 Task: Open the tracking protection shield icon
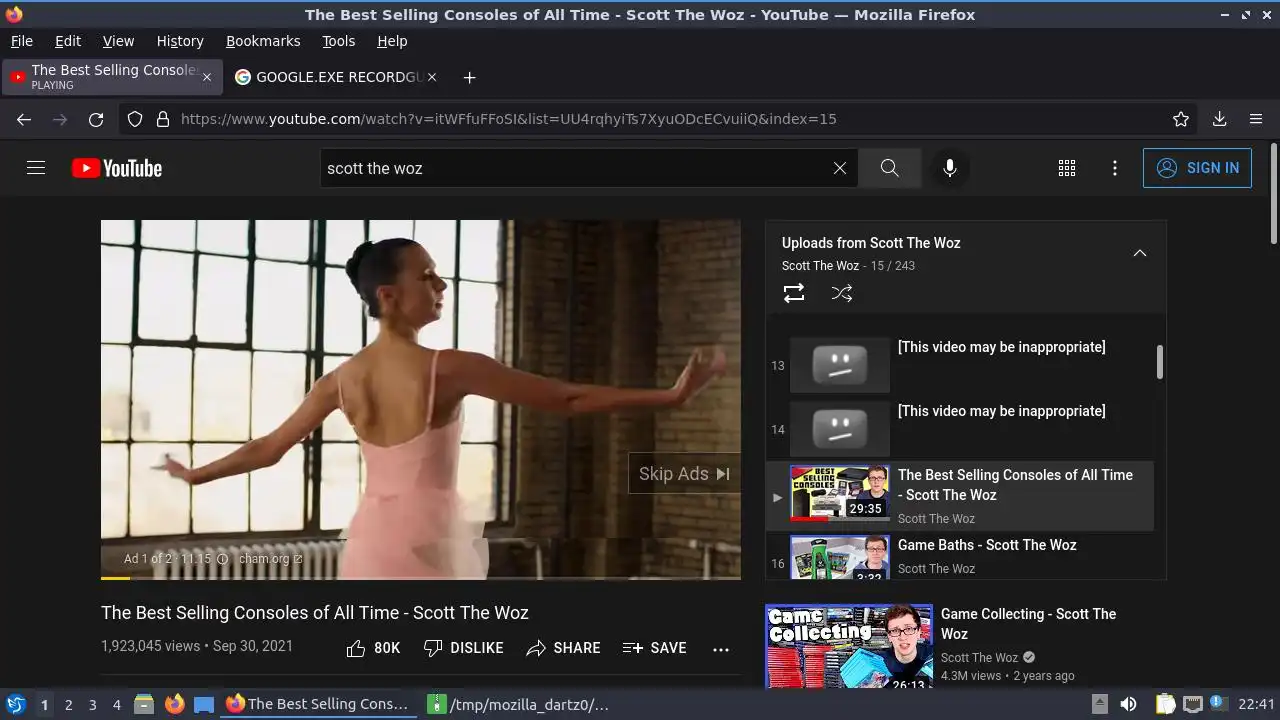(135, 119)
